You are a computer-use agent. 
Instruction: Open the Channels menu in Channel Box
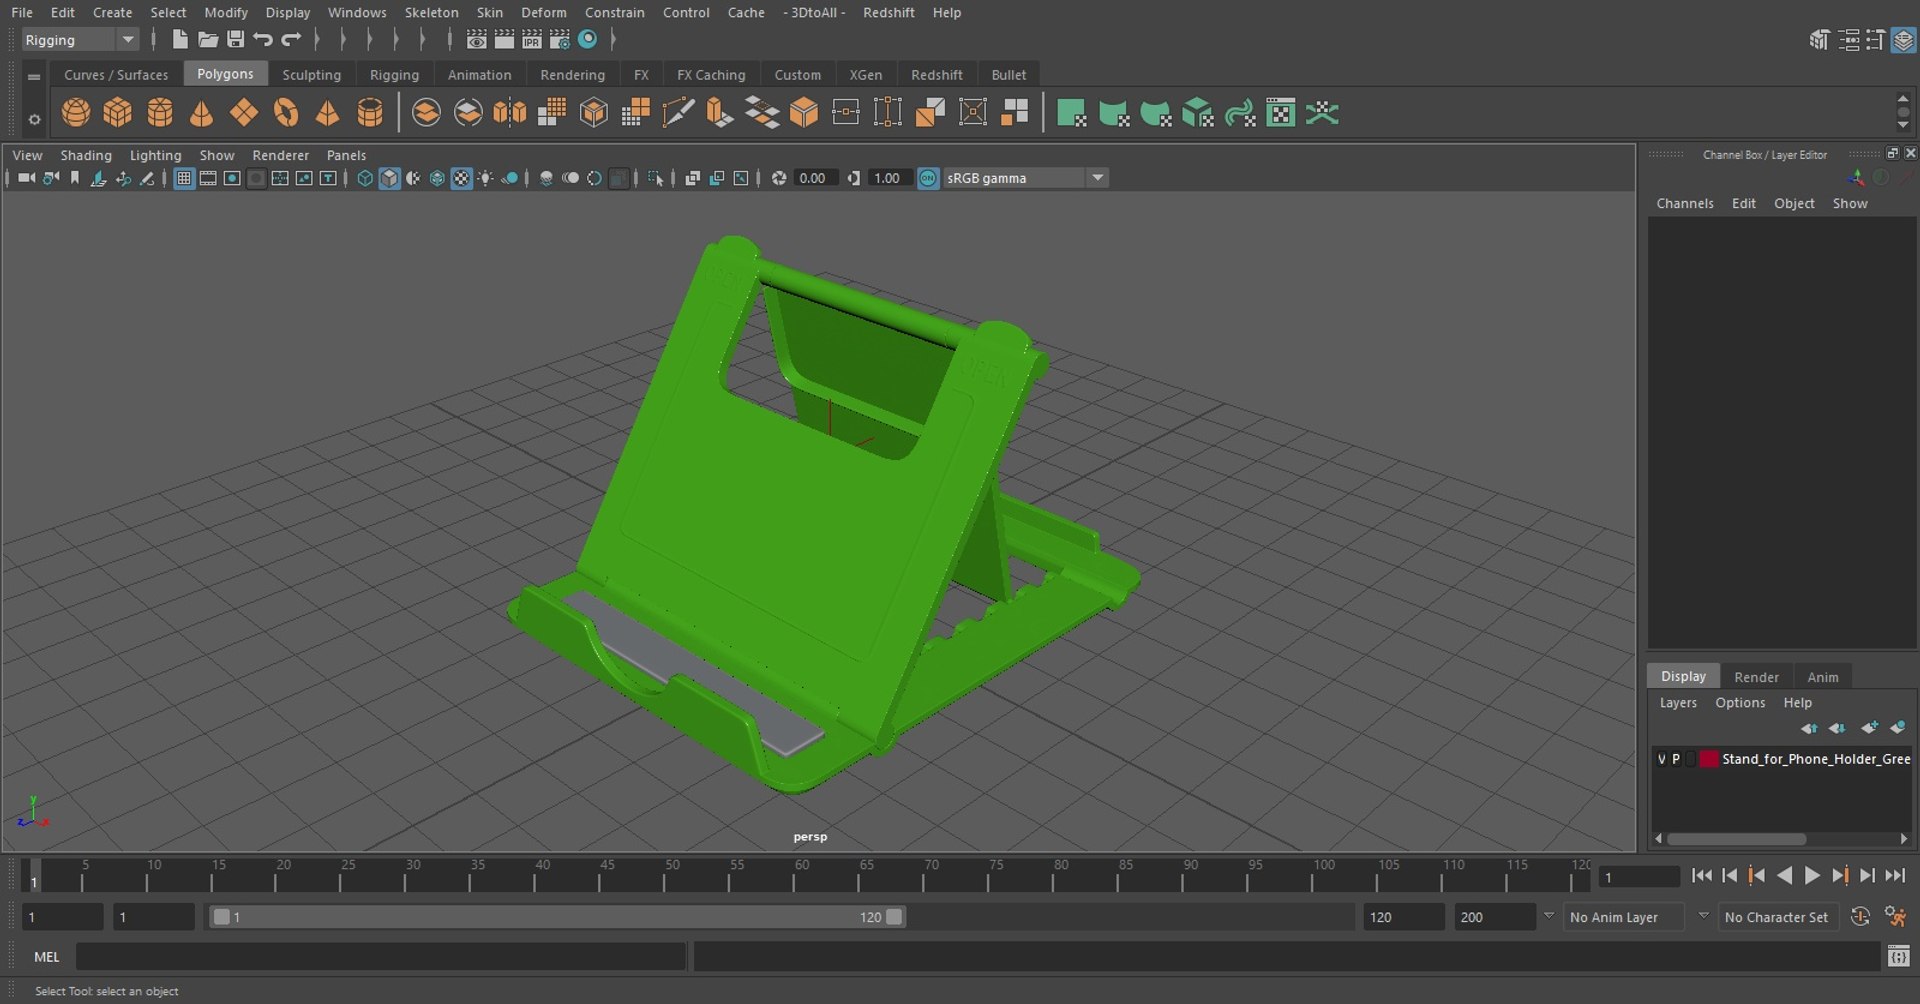[x=1684, y=203]
